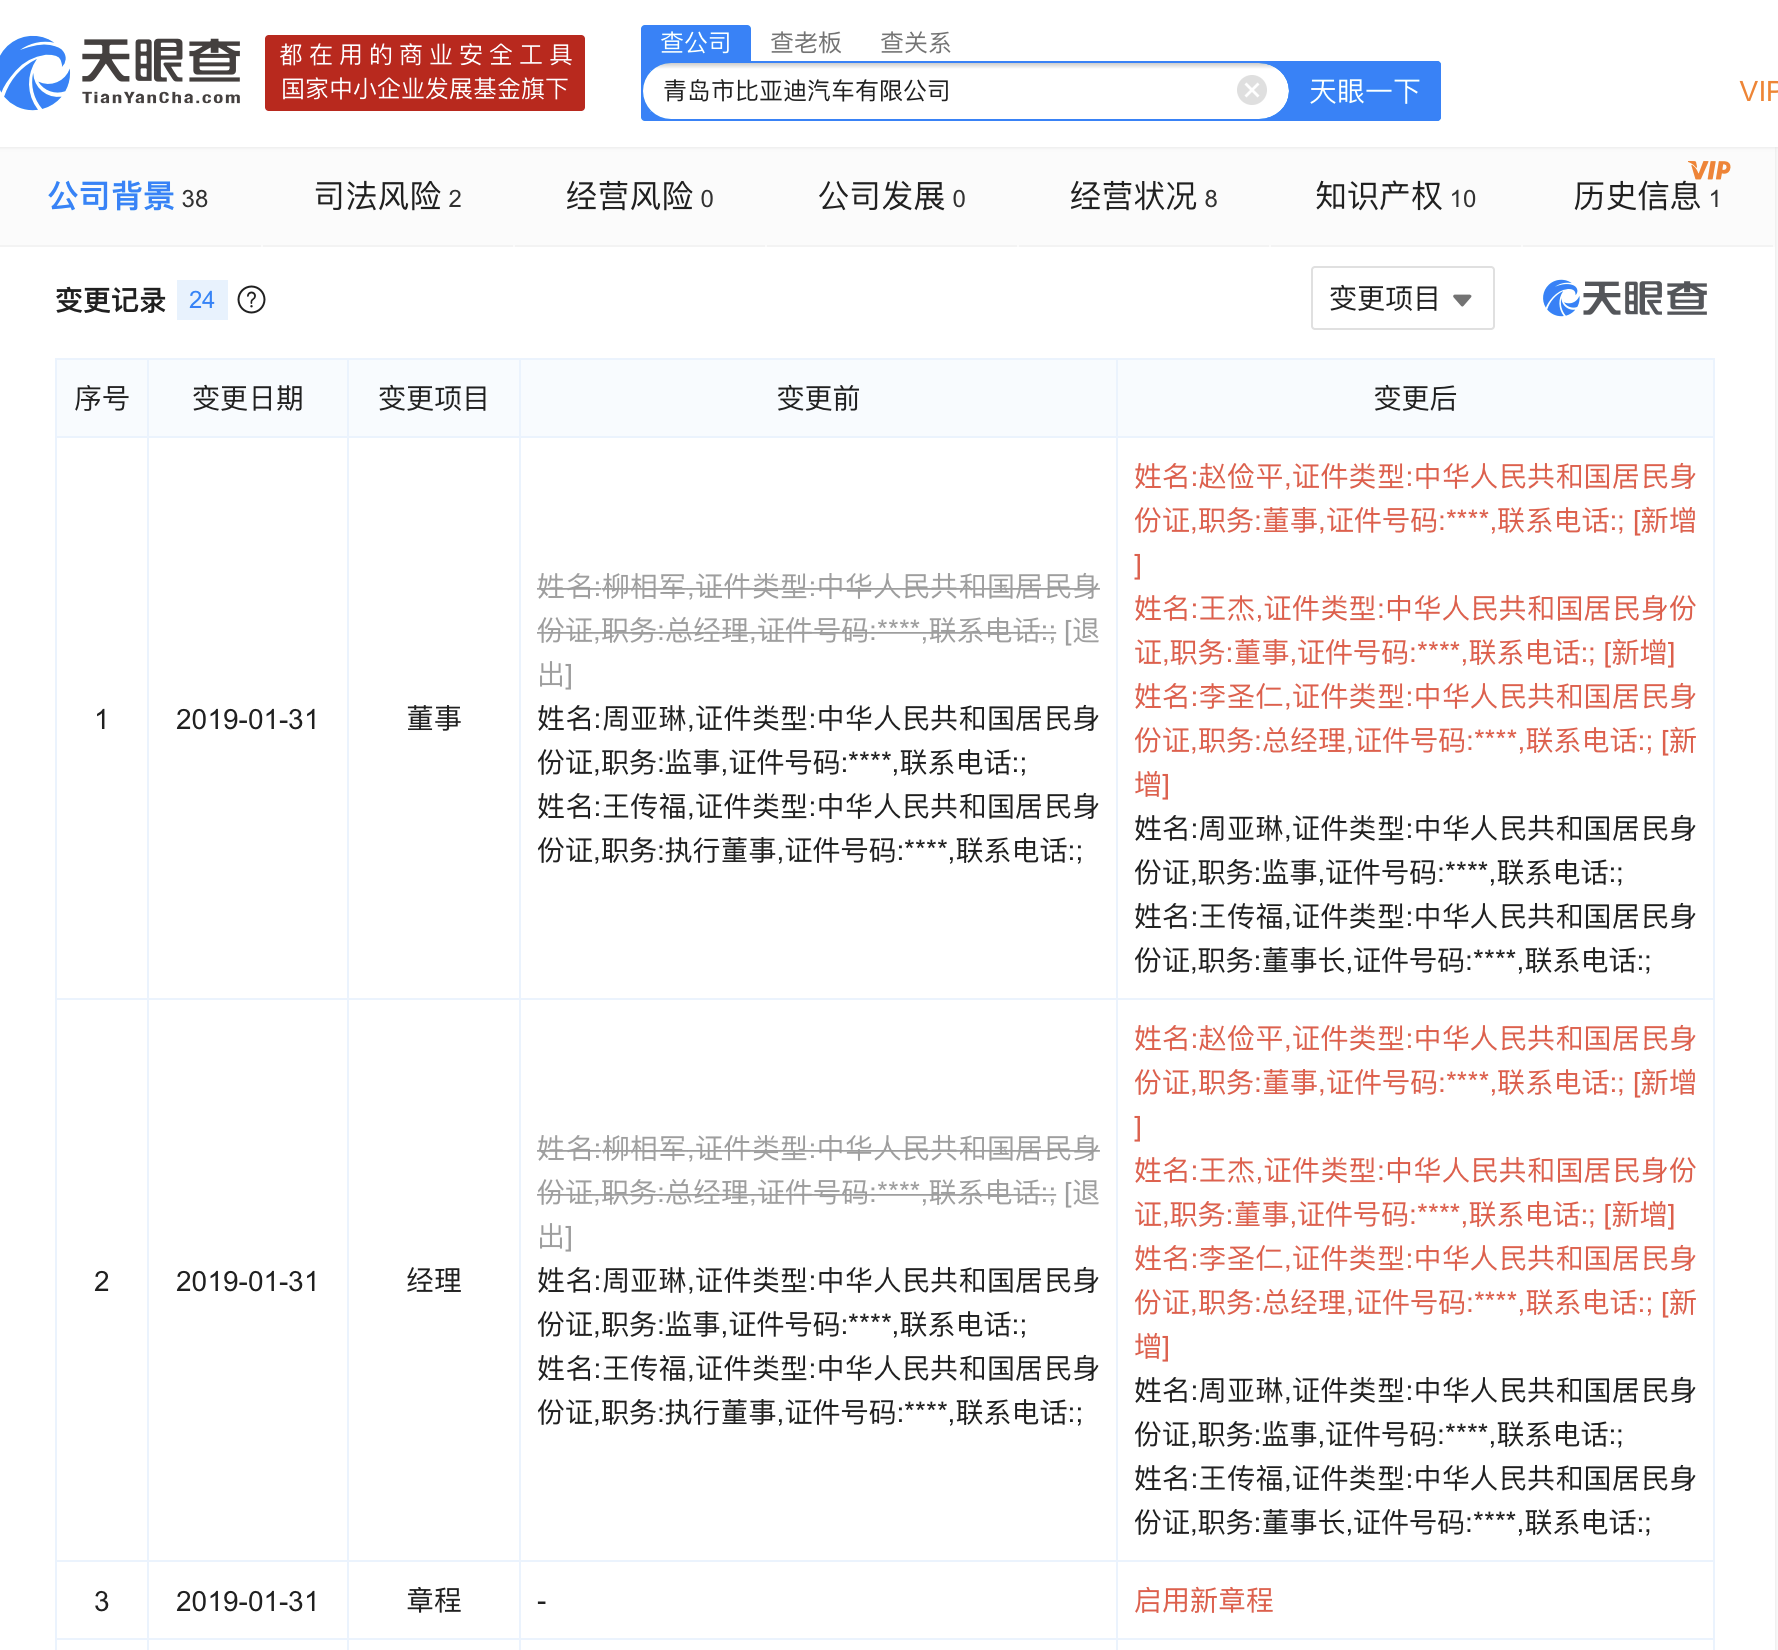Click the 序号 column header
The height and width of the screenshot is (1650, 1778).
pos(102,398)
